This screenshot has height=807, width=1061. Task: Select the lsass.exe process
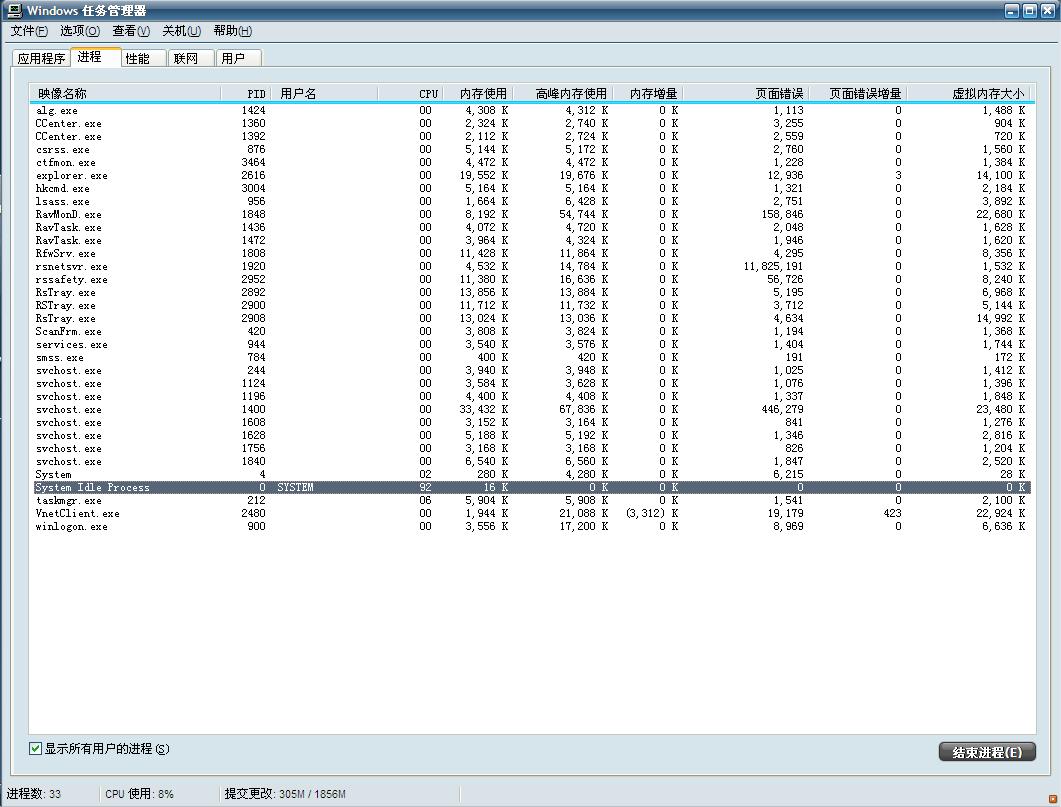[531, 202]
